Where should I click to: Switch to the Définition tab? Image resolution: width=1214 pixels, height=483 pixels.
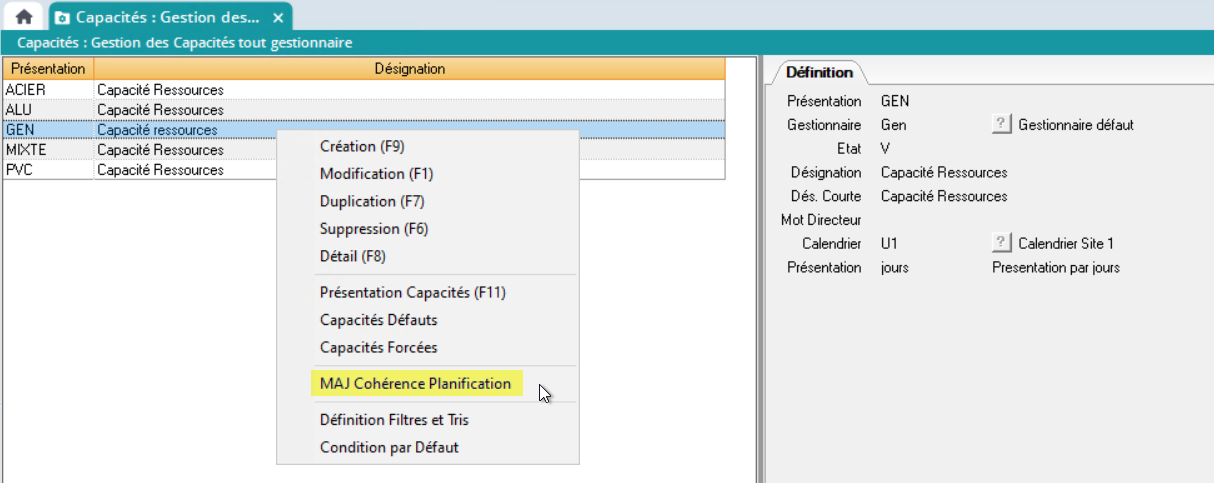819,72
